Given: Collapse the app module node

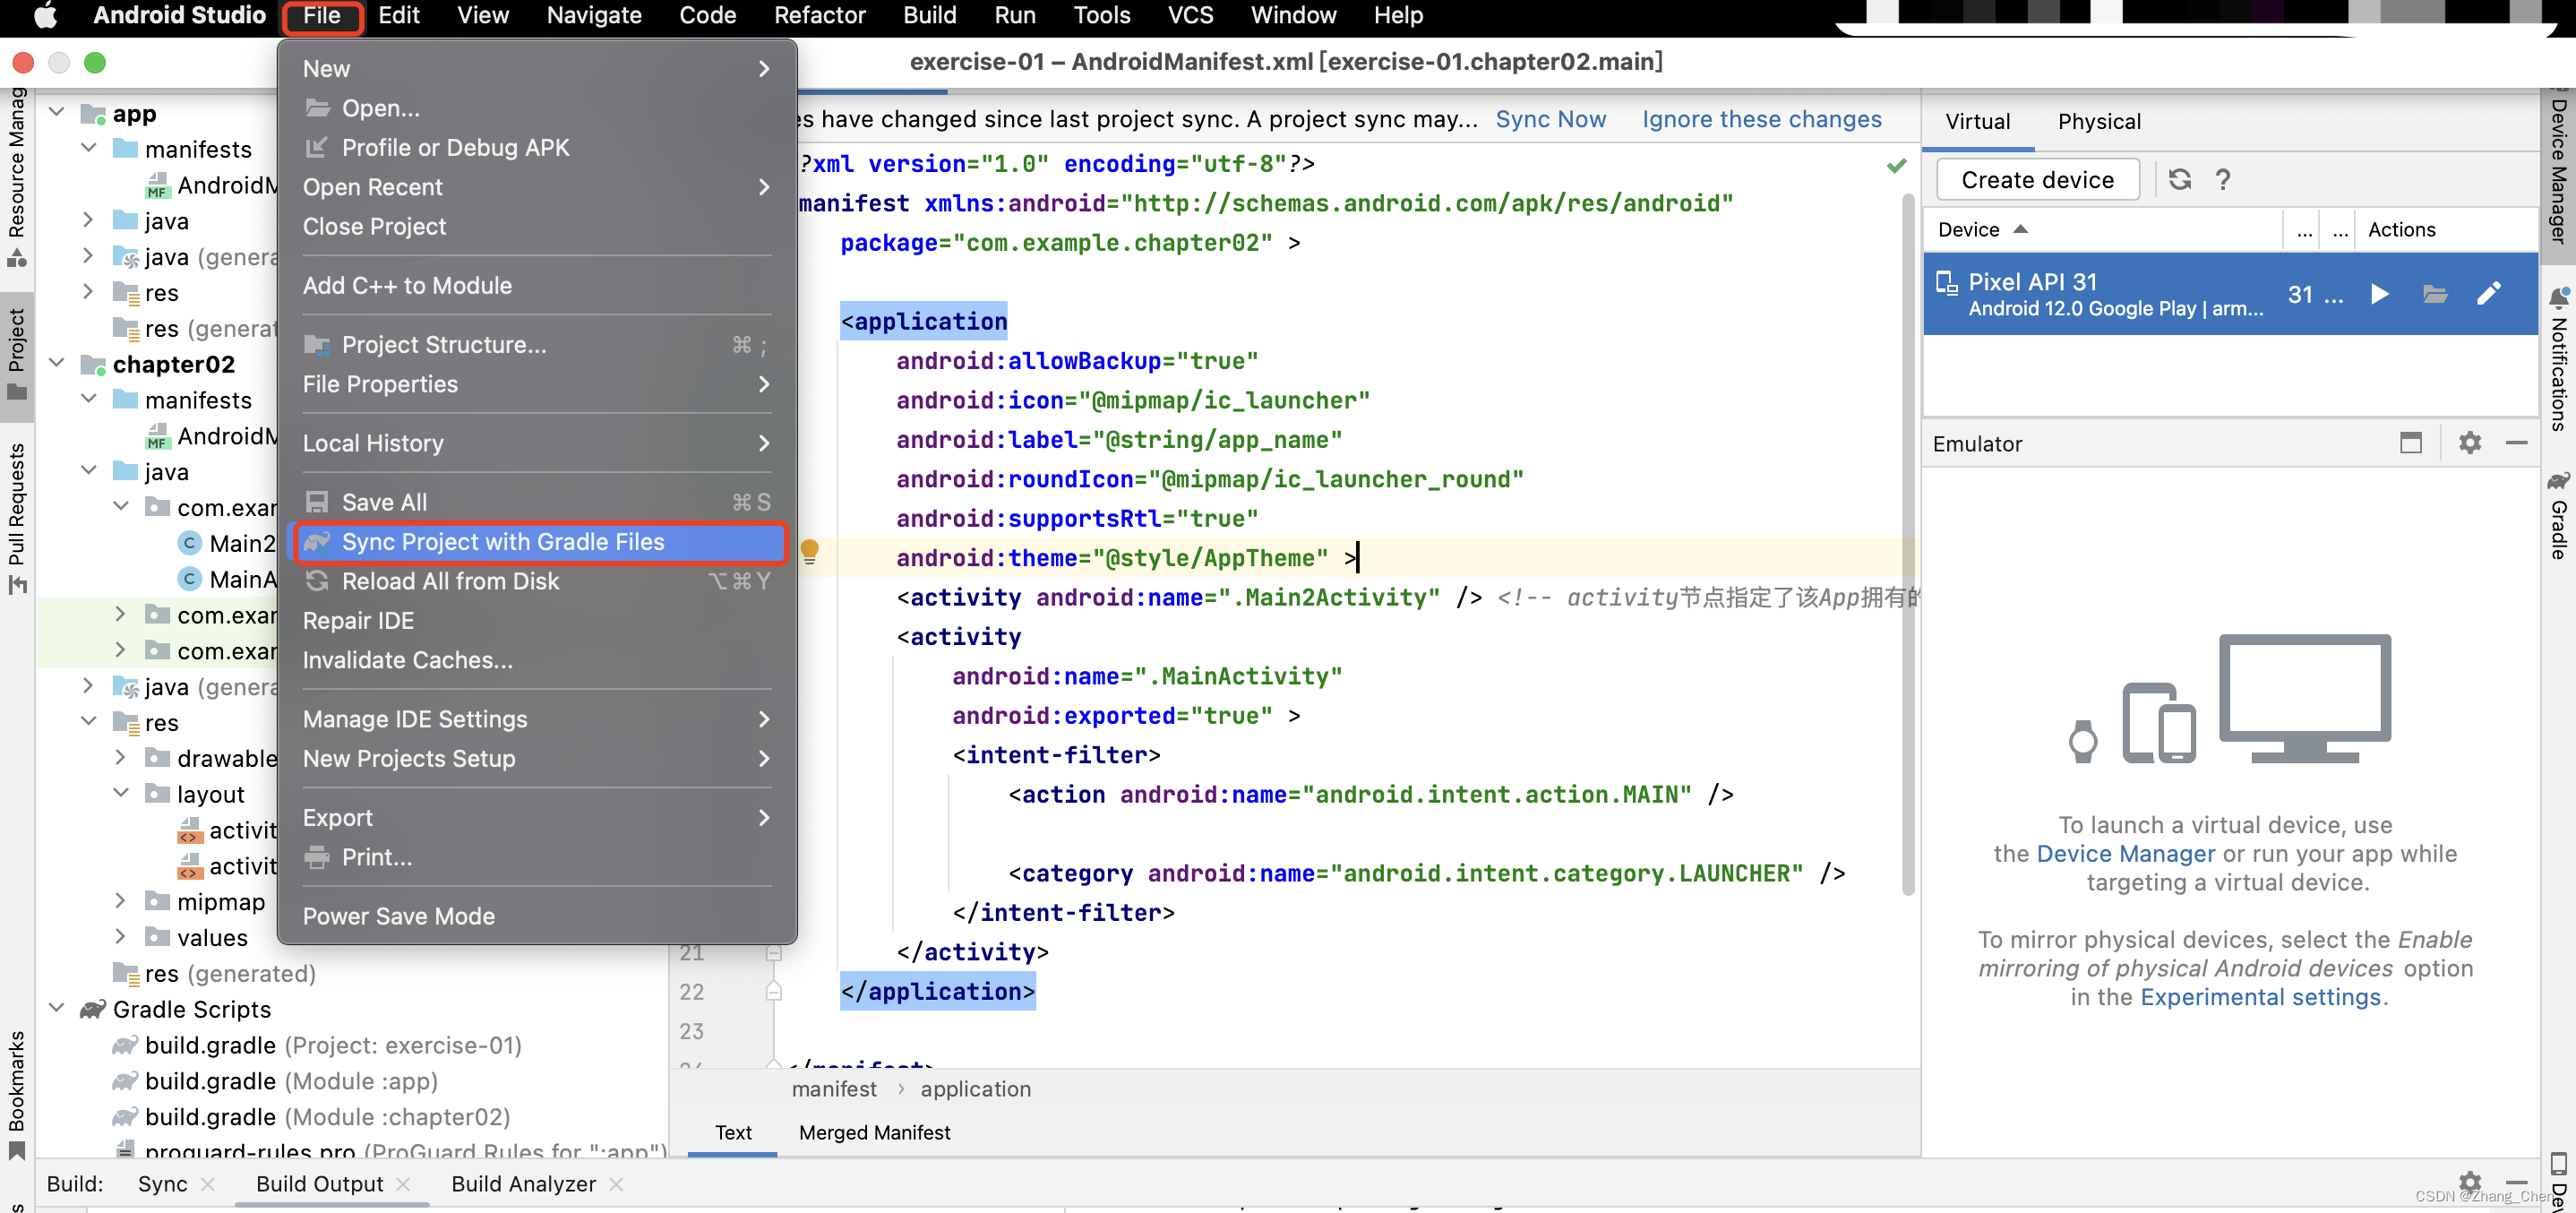Looking at the screenshot, I should point(57,113).
